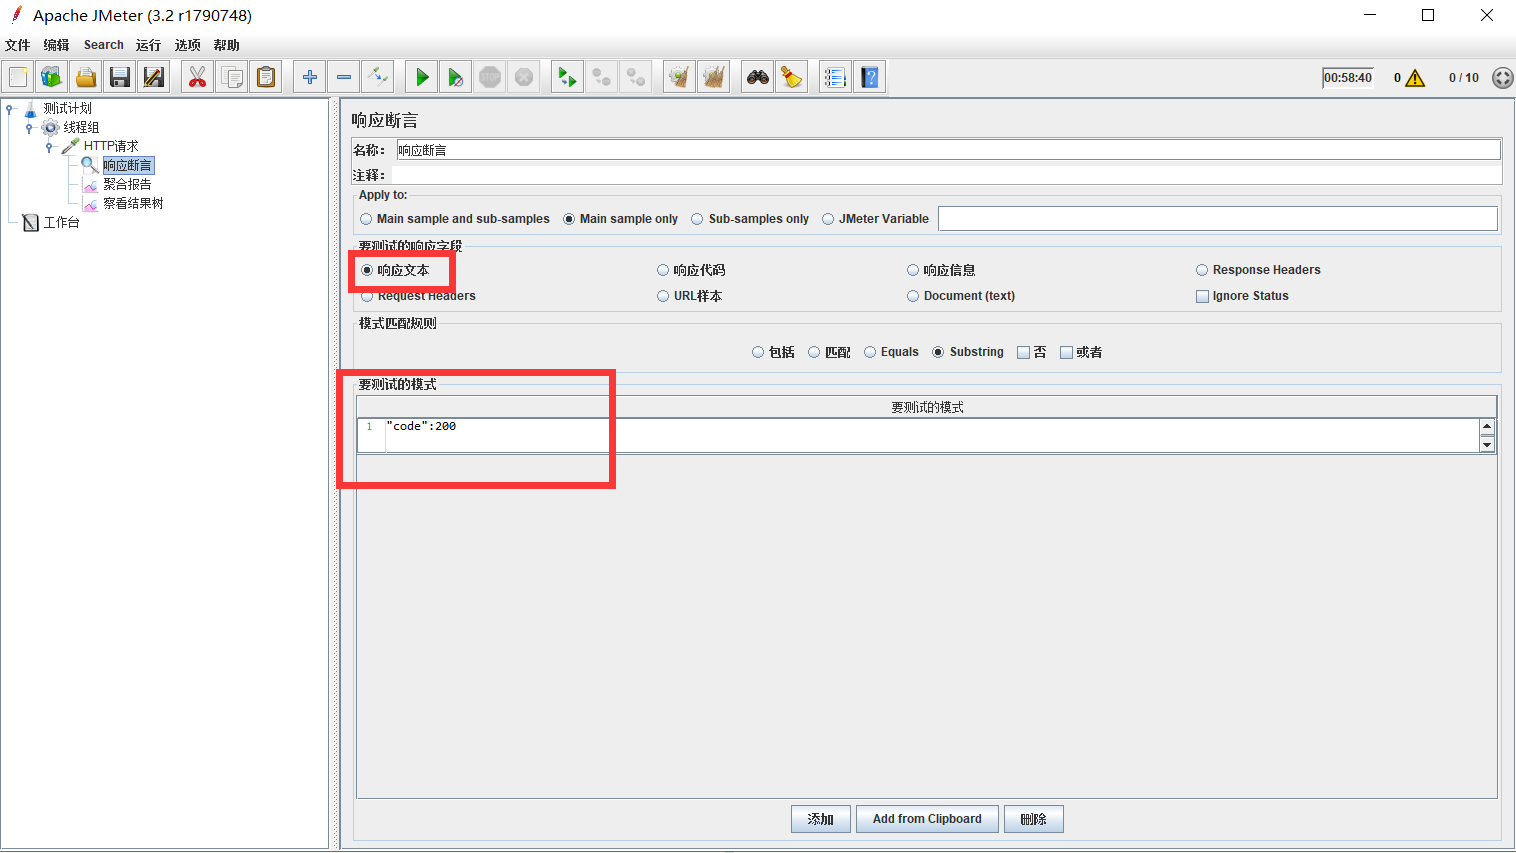Select Equals pattern matching radio
Viewport: 1516px width, 853px height.
click(870, 352)
